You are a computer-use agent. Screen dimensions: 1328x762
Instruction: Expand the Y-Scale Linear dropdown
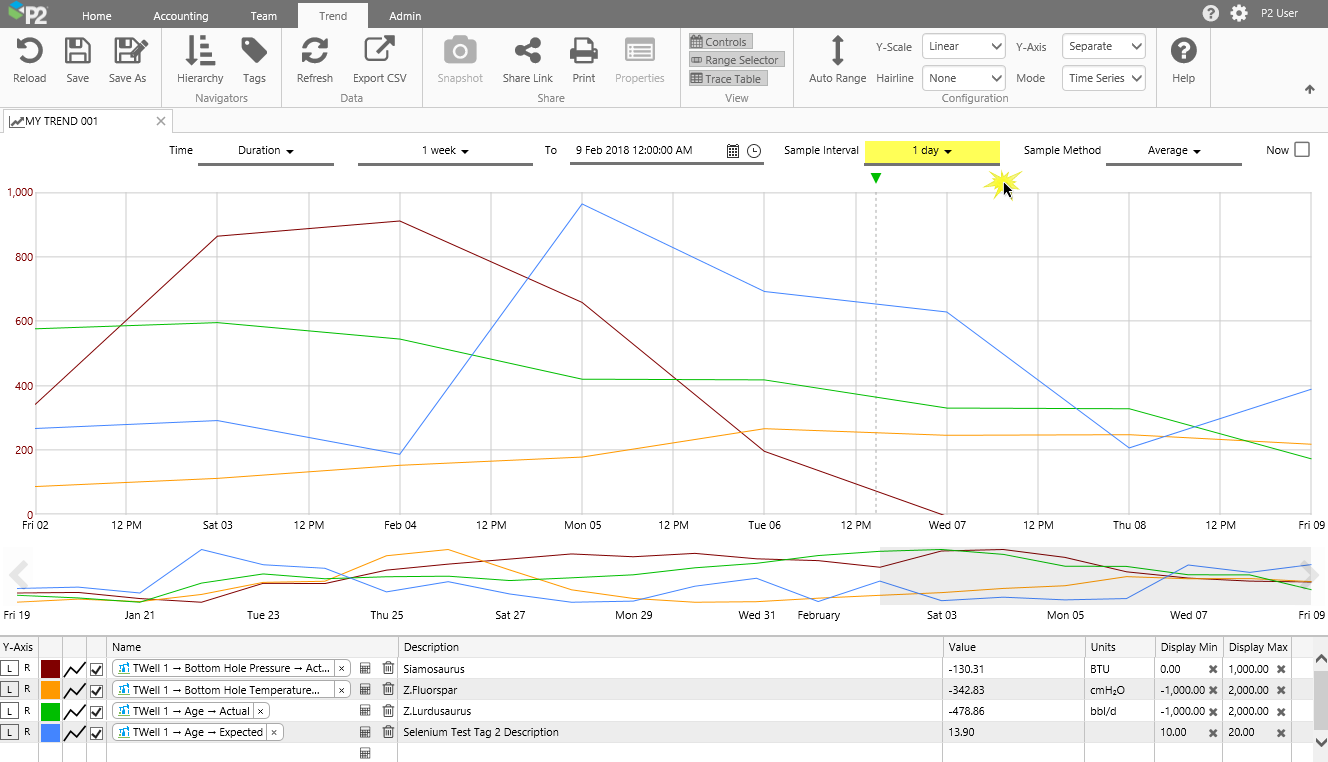pos(963,47)
